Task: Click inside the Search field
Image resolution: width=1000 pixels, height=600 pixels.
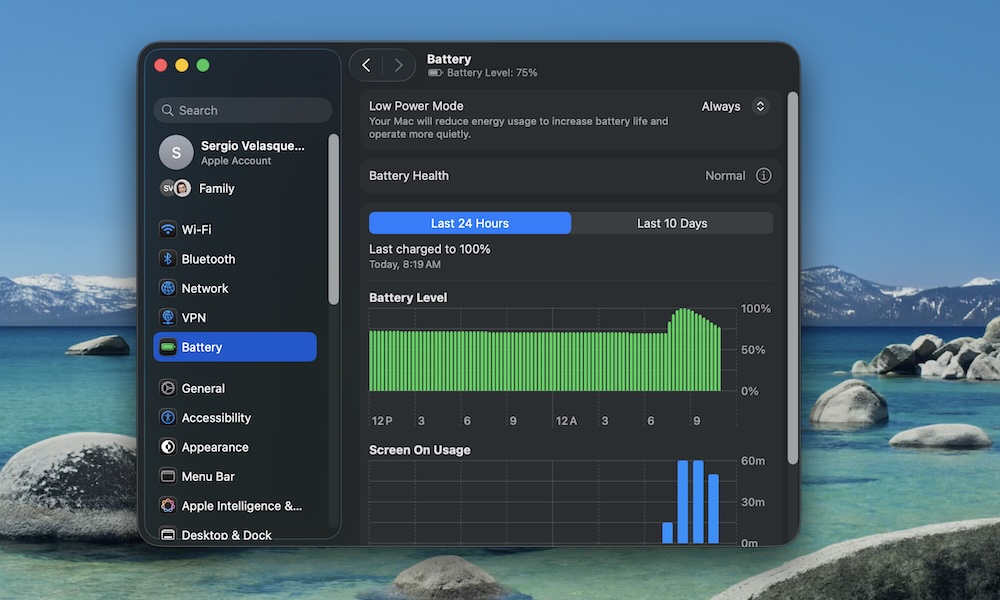Action: [242, 110]
